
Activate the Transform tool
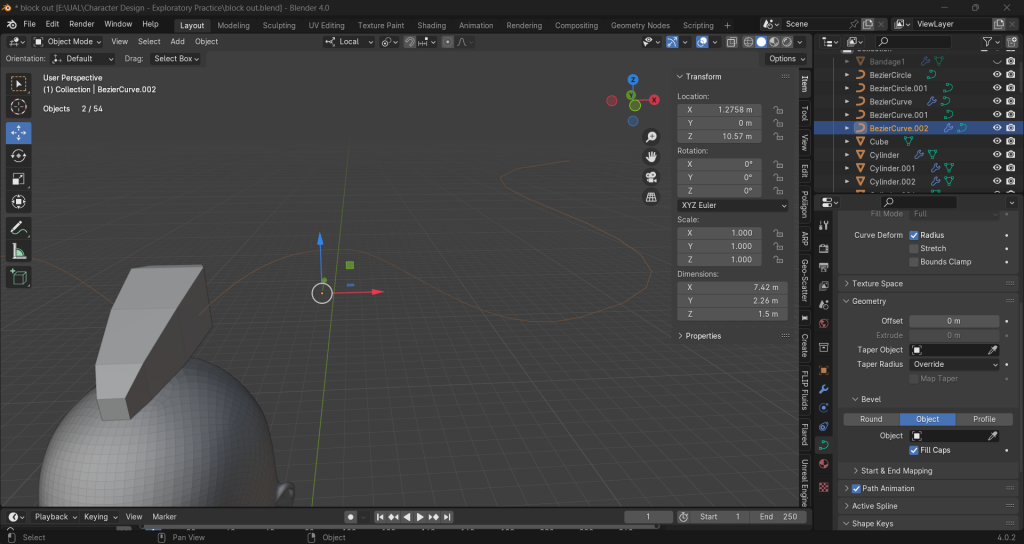(x=18, y=201)
